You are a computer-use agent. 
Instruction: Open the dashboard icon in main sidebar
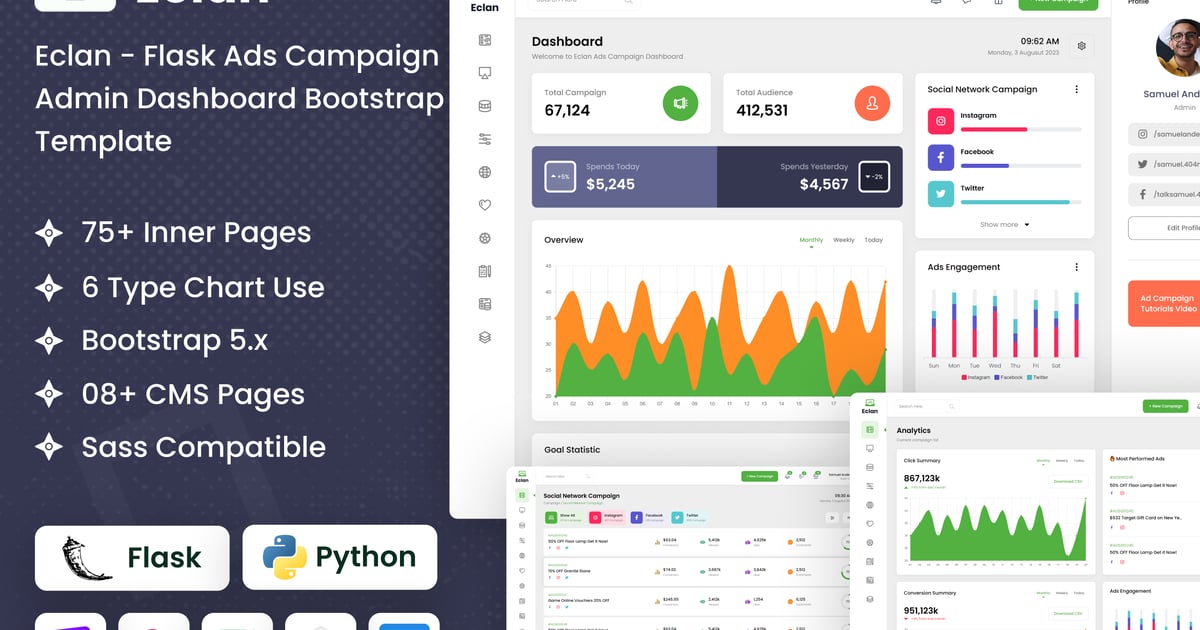click(x=485, y=40)
